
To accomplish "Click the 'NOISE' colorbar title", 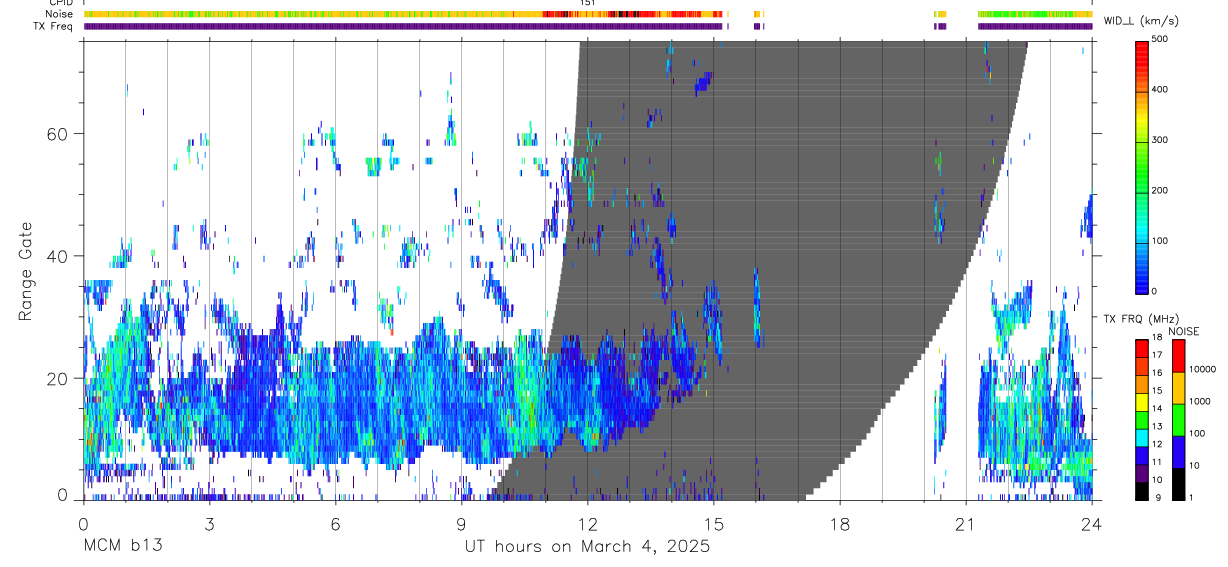I will pos(1183,332).
